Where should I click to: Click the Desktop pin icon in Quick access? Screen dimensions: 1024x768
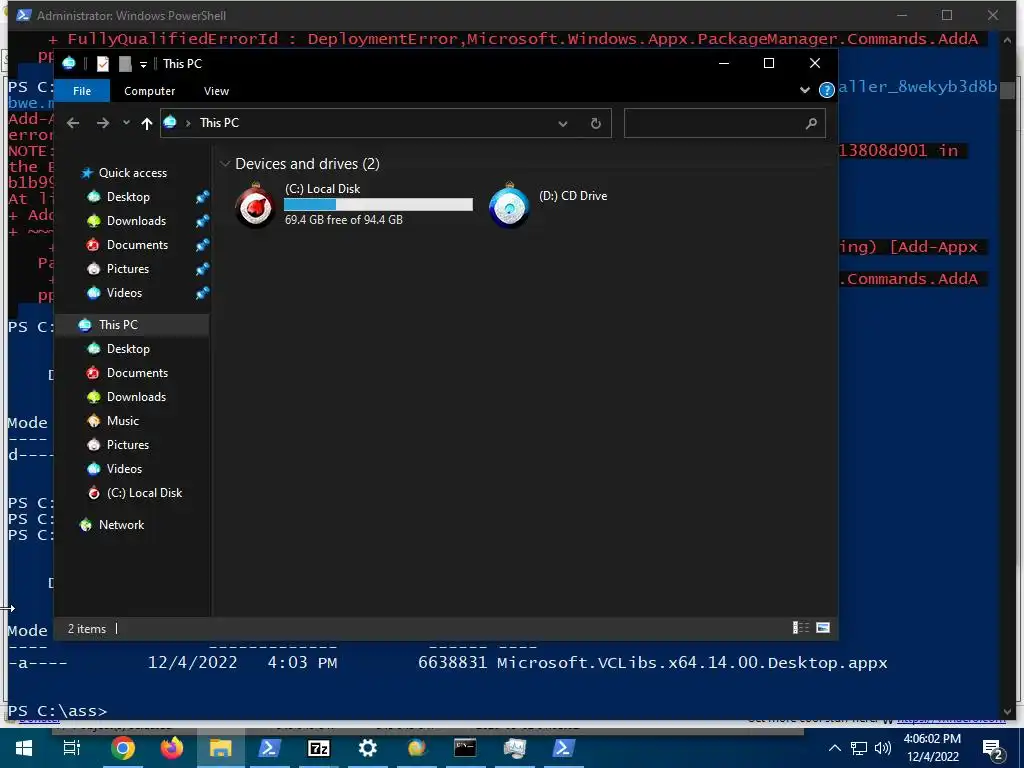coord(202,197)
